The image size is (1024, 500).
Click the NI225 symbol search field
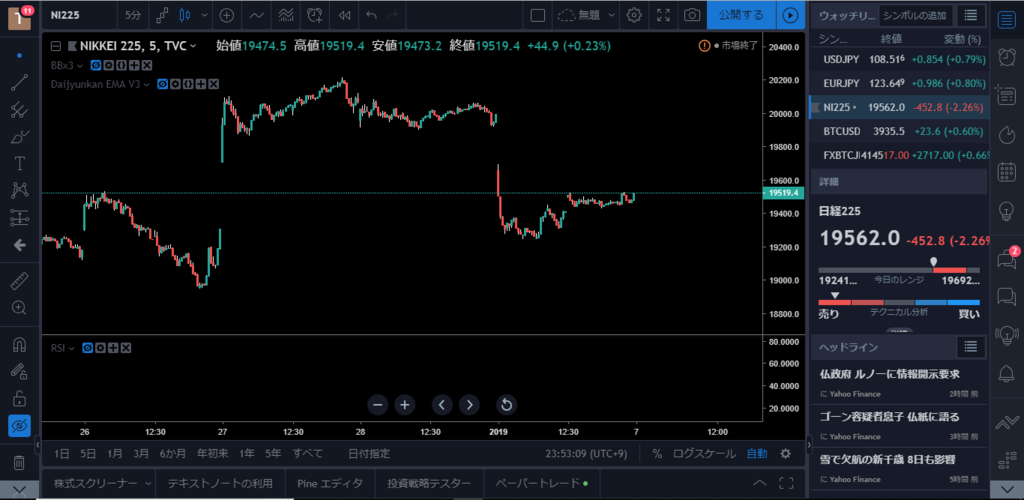(x=78, y=15)
